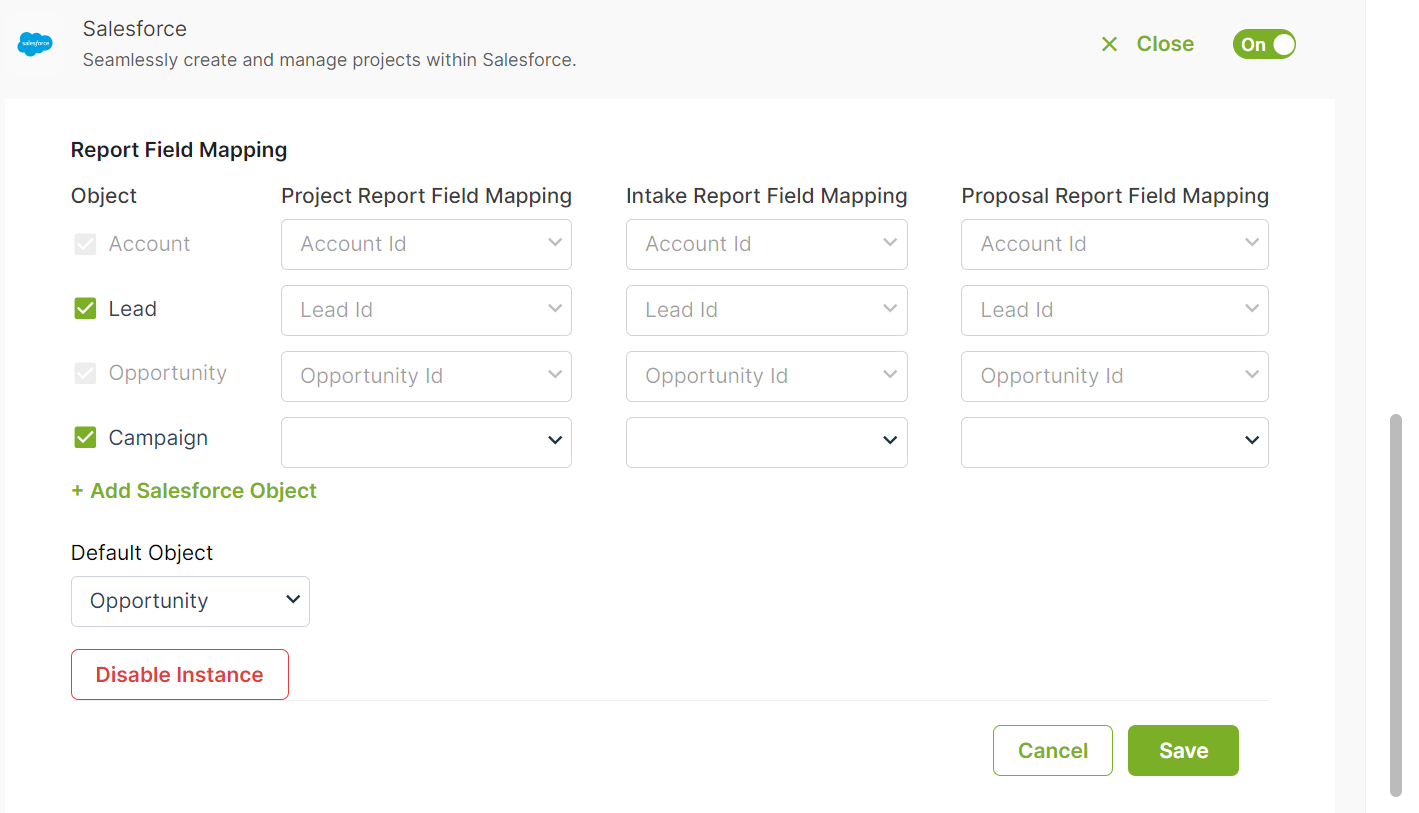Click the Intake Report Field Mapping header
Image resolution: width=1419 pixels, height=813 pixels.
[x=767, y=196]
